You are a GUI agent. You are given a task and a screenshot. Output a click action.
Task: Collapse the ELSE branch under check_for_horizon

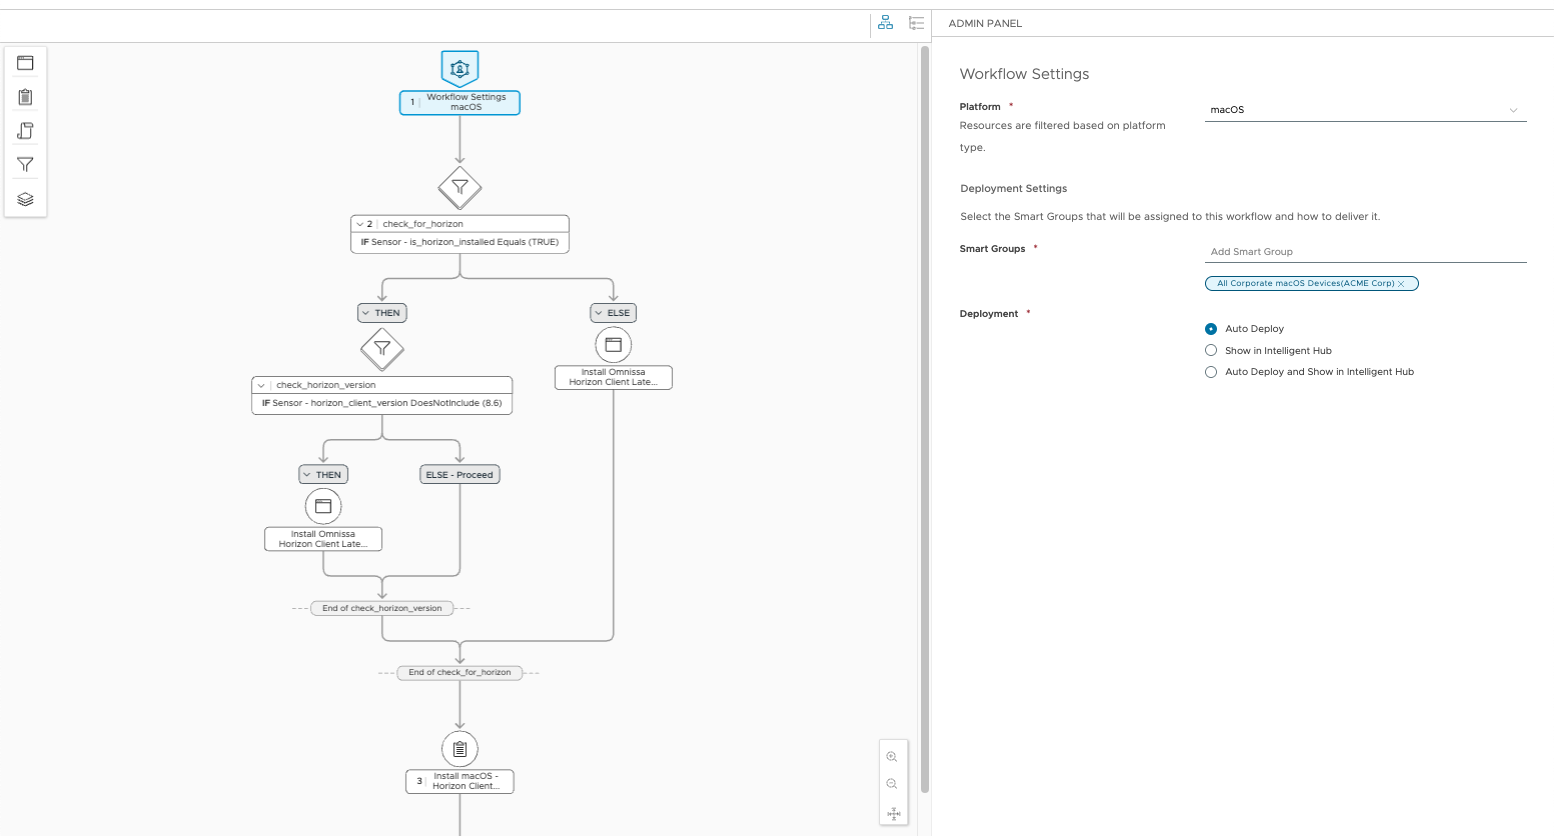point(598,313)
